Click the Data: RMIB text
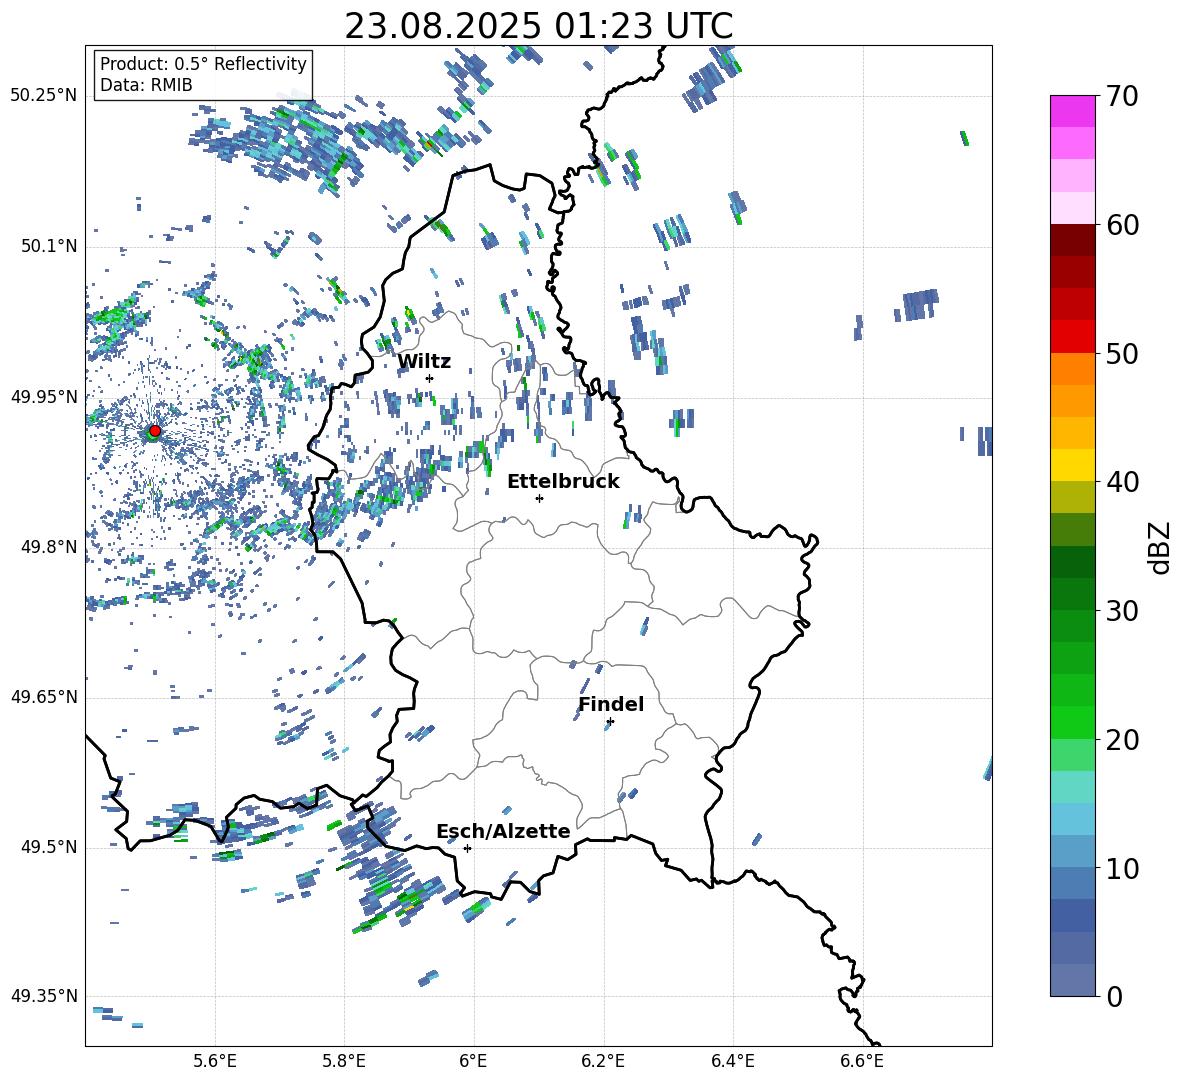The width and height of the screenshot is (1184, 1081). pos(146,85)
